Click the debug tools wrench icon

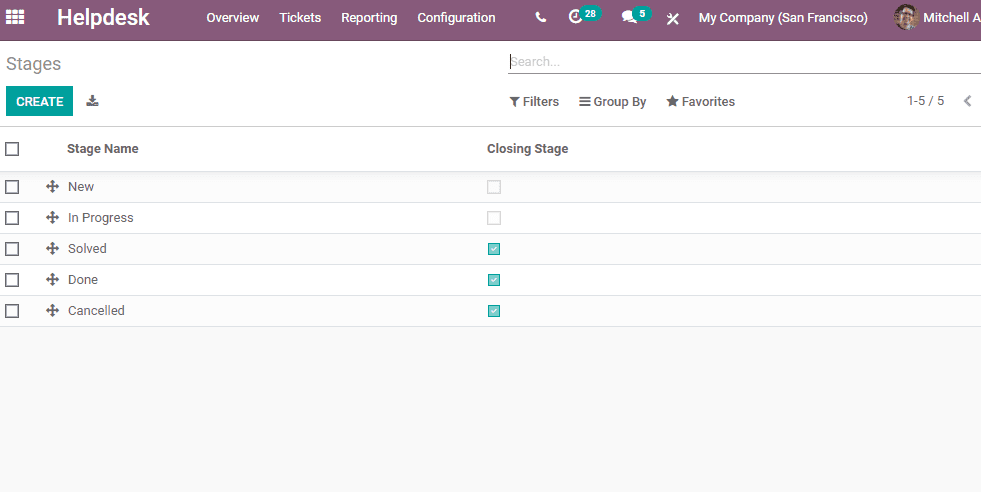(673, 18)
